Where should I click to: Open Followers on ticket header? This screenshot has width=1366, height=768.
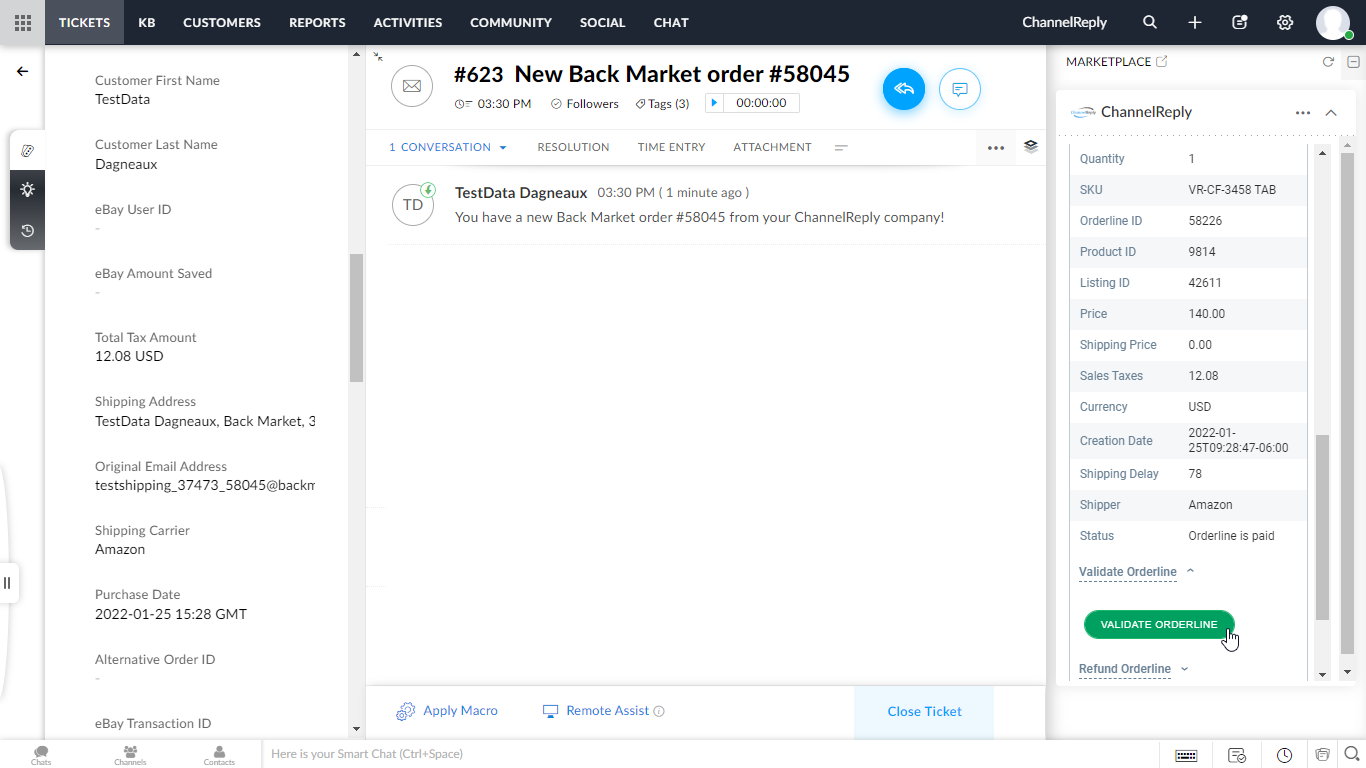(x=585, y=103)
